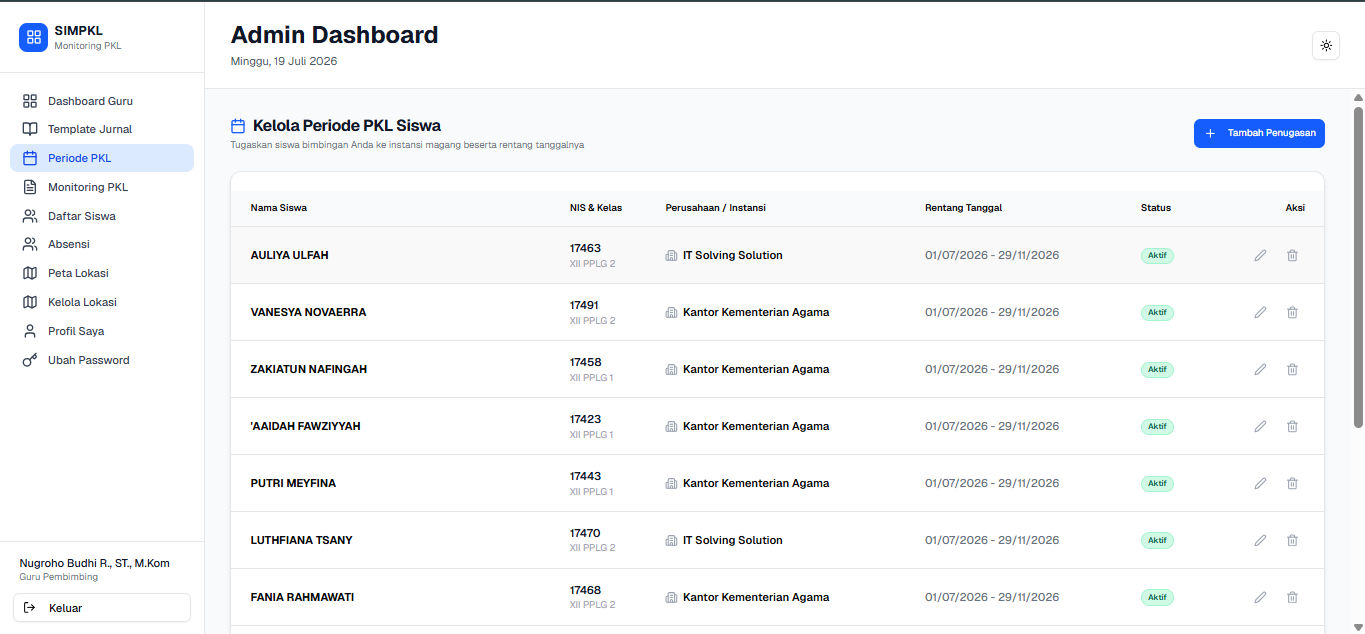The image size is (1365, 634).
Task: Edit 'AAIDAH FAWZIYYAH assignment
Action: pyautogui.click(x=1260, y=426)
